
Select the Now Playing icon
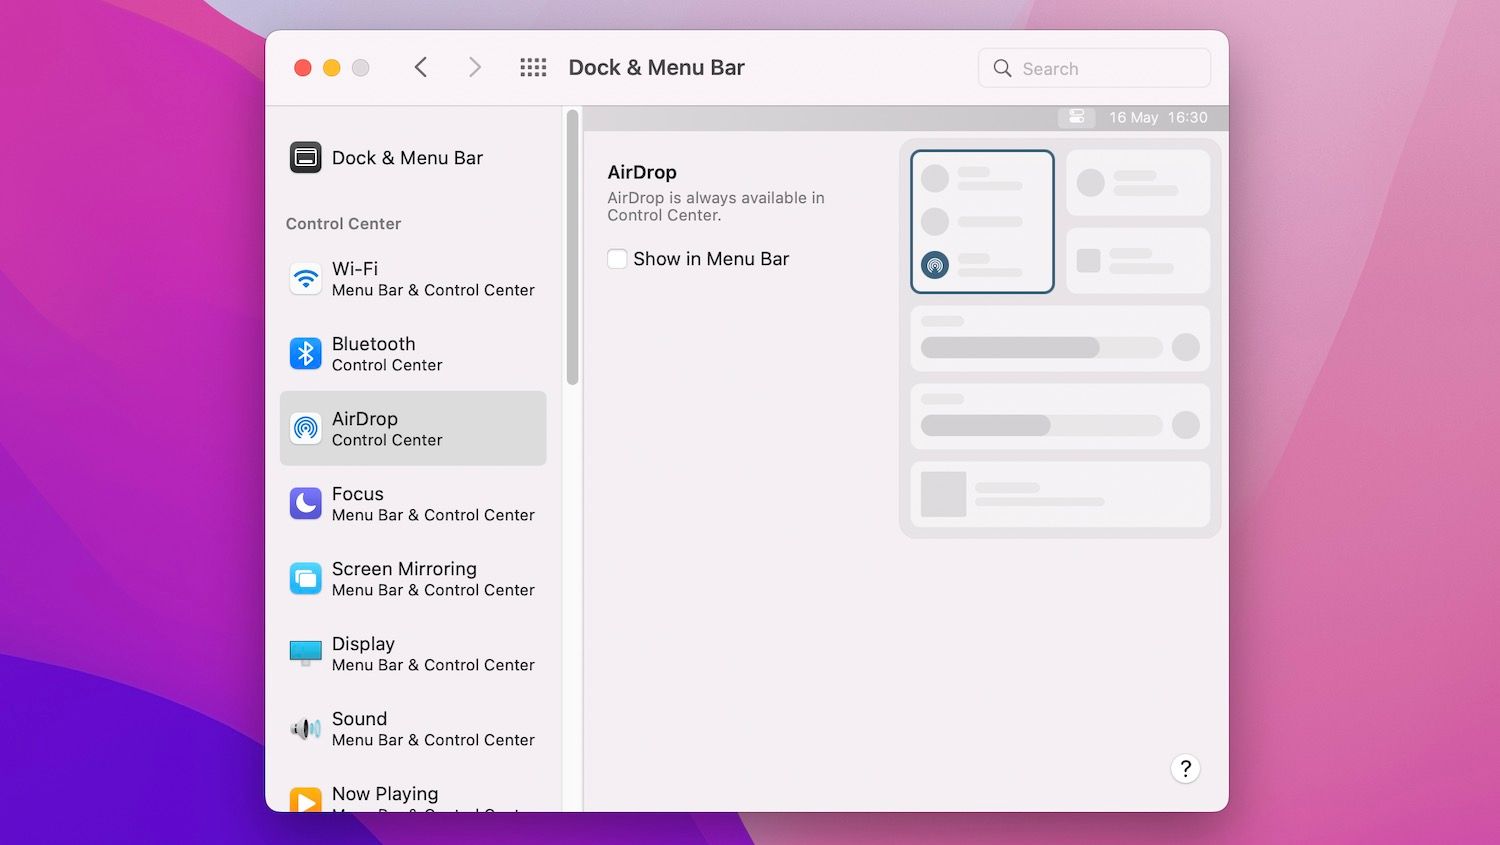coord(305,800)
